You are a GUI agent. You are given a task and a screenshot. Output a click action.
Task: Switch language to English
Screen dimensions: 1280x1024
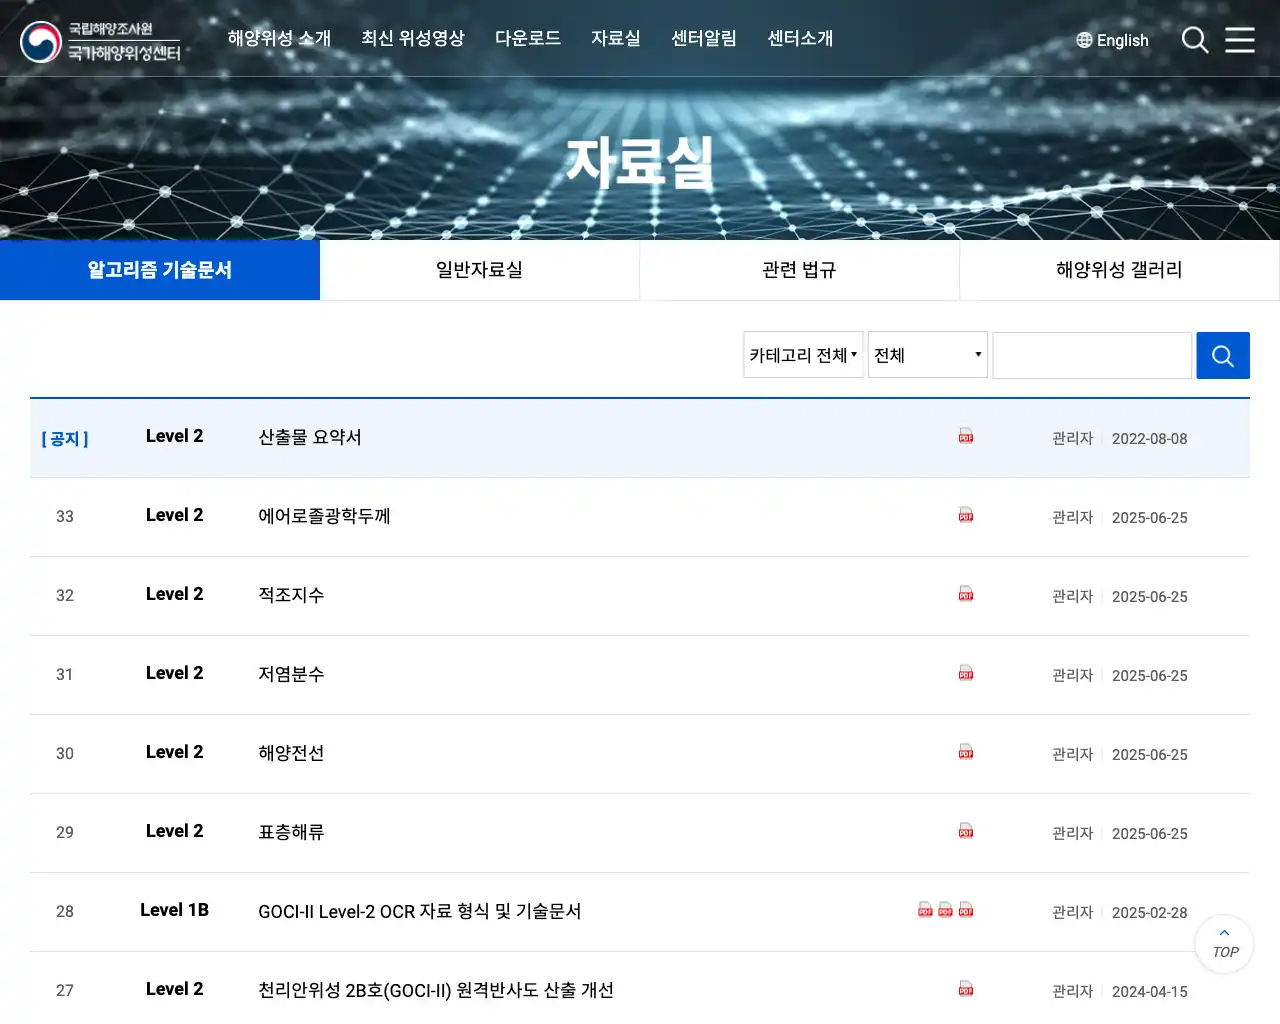click(x=1112, y=40)
